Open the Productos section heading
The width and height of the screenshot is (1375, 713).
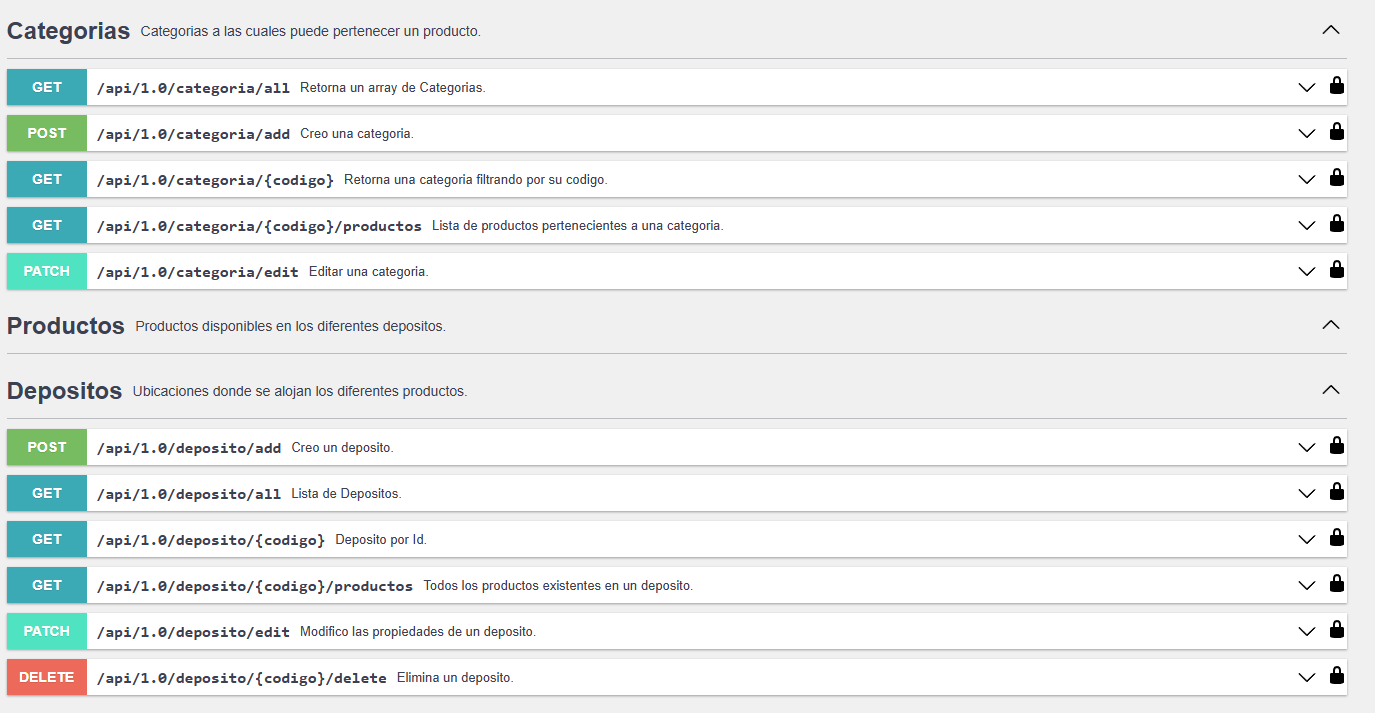(x=66, y=326)
